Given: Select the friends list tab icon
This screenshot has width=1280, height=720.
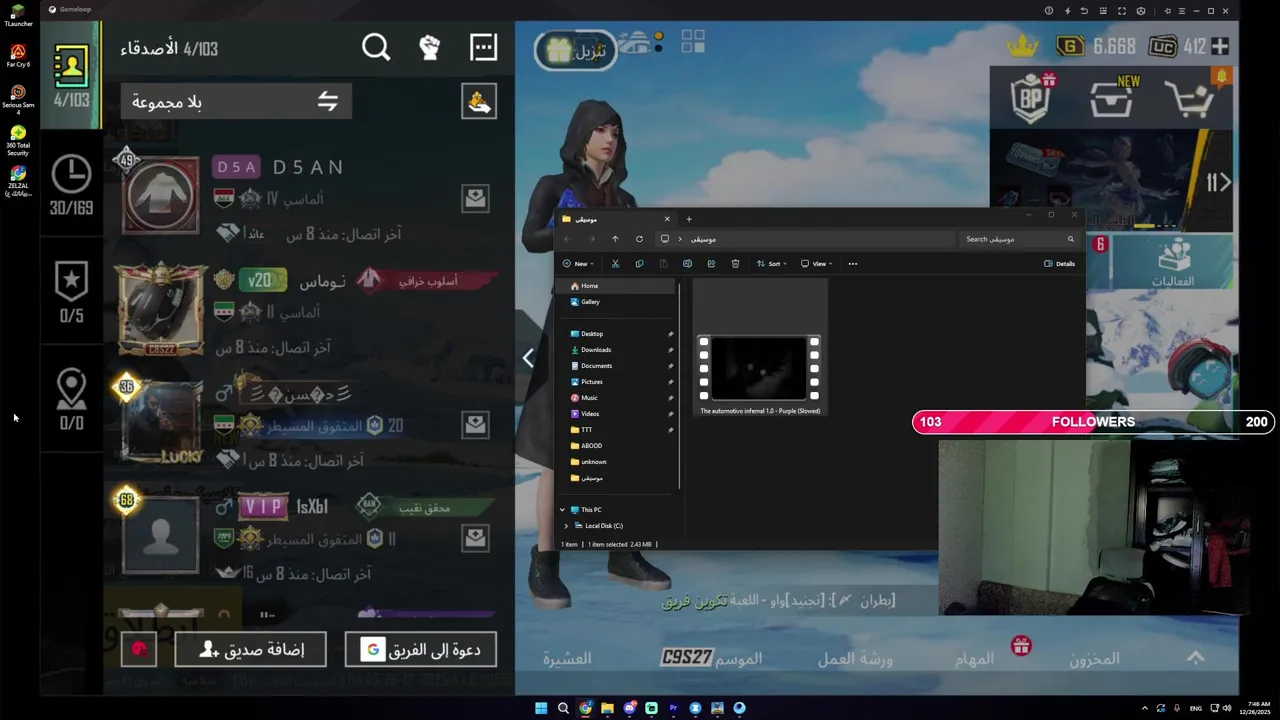Looking at the screenshot, I should coord(71,75).
